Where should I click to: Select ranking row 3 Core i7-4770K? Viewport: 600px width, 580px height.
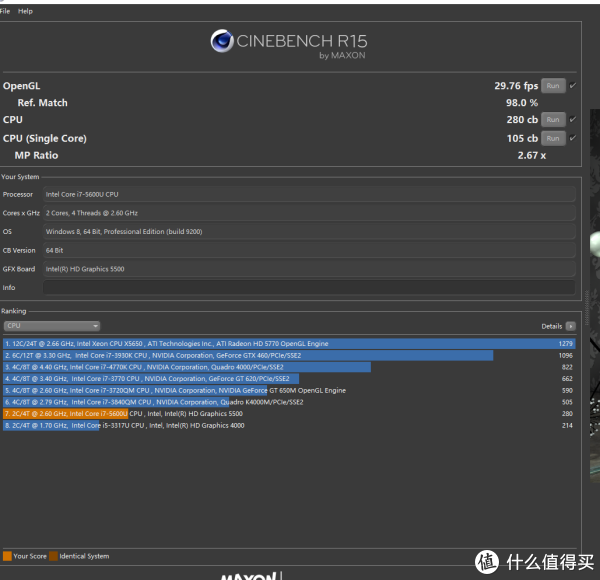click(289, 367)
